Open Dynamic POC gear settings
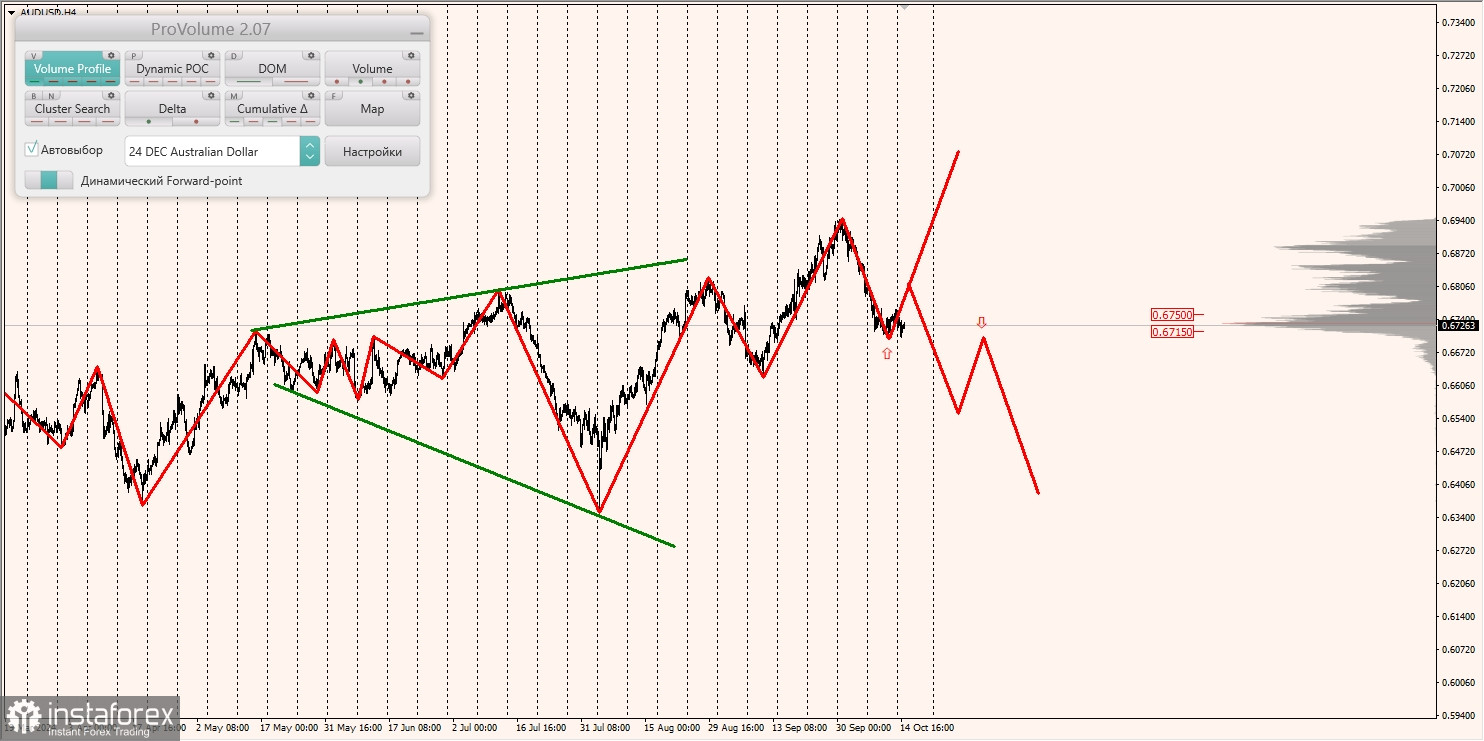This screenshot has height=741, width=1484. coord(211,56)
